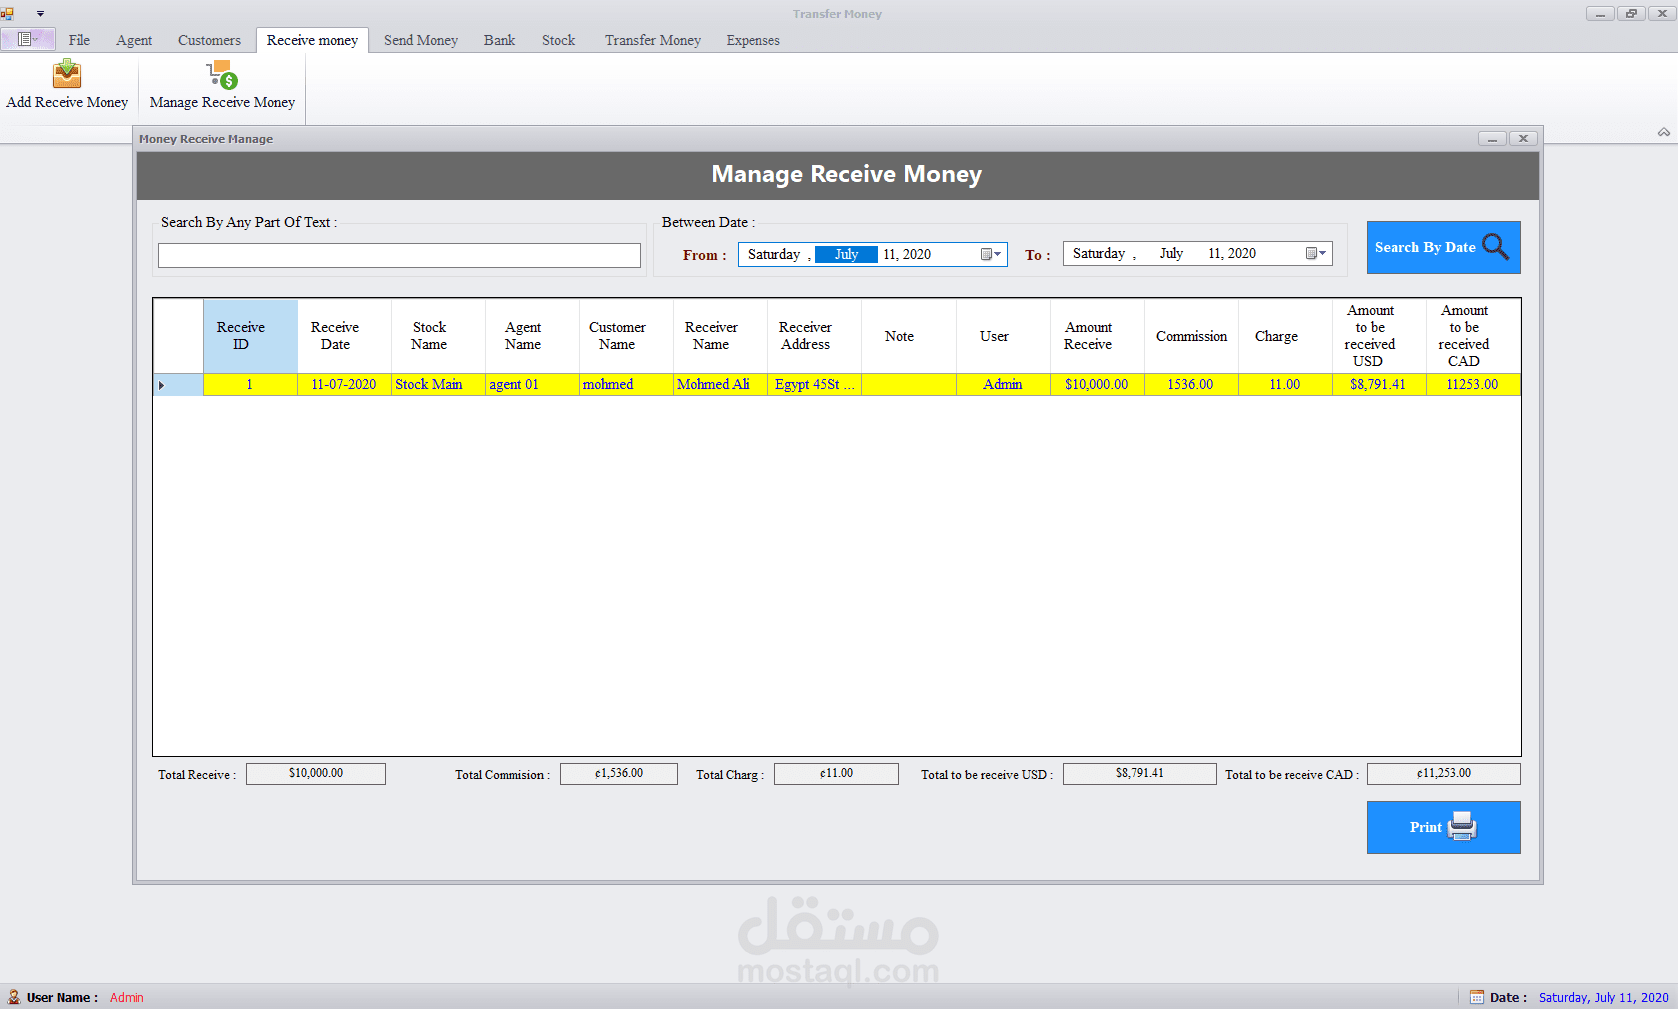Sort by the Commission column header
1678x1009 pixels.
[1191, 336]
